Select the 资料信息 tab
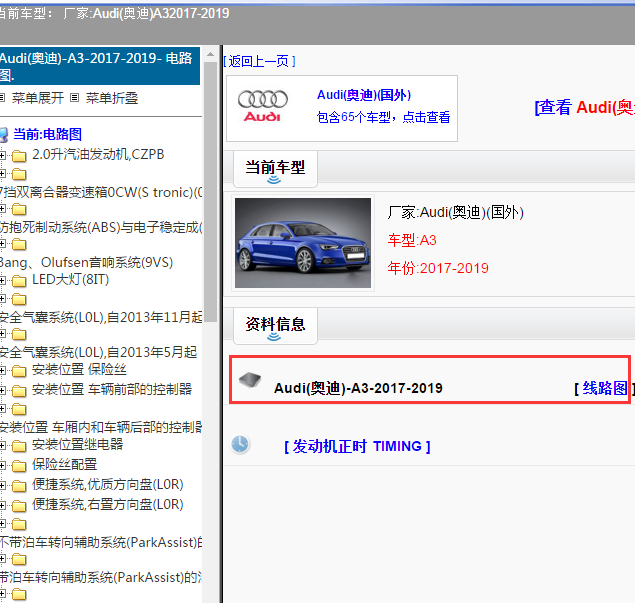 275,325
